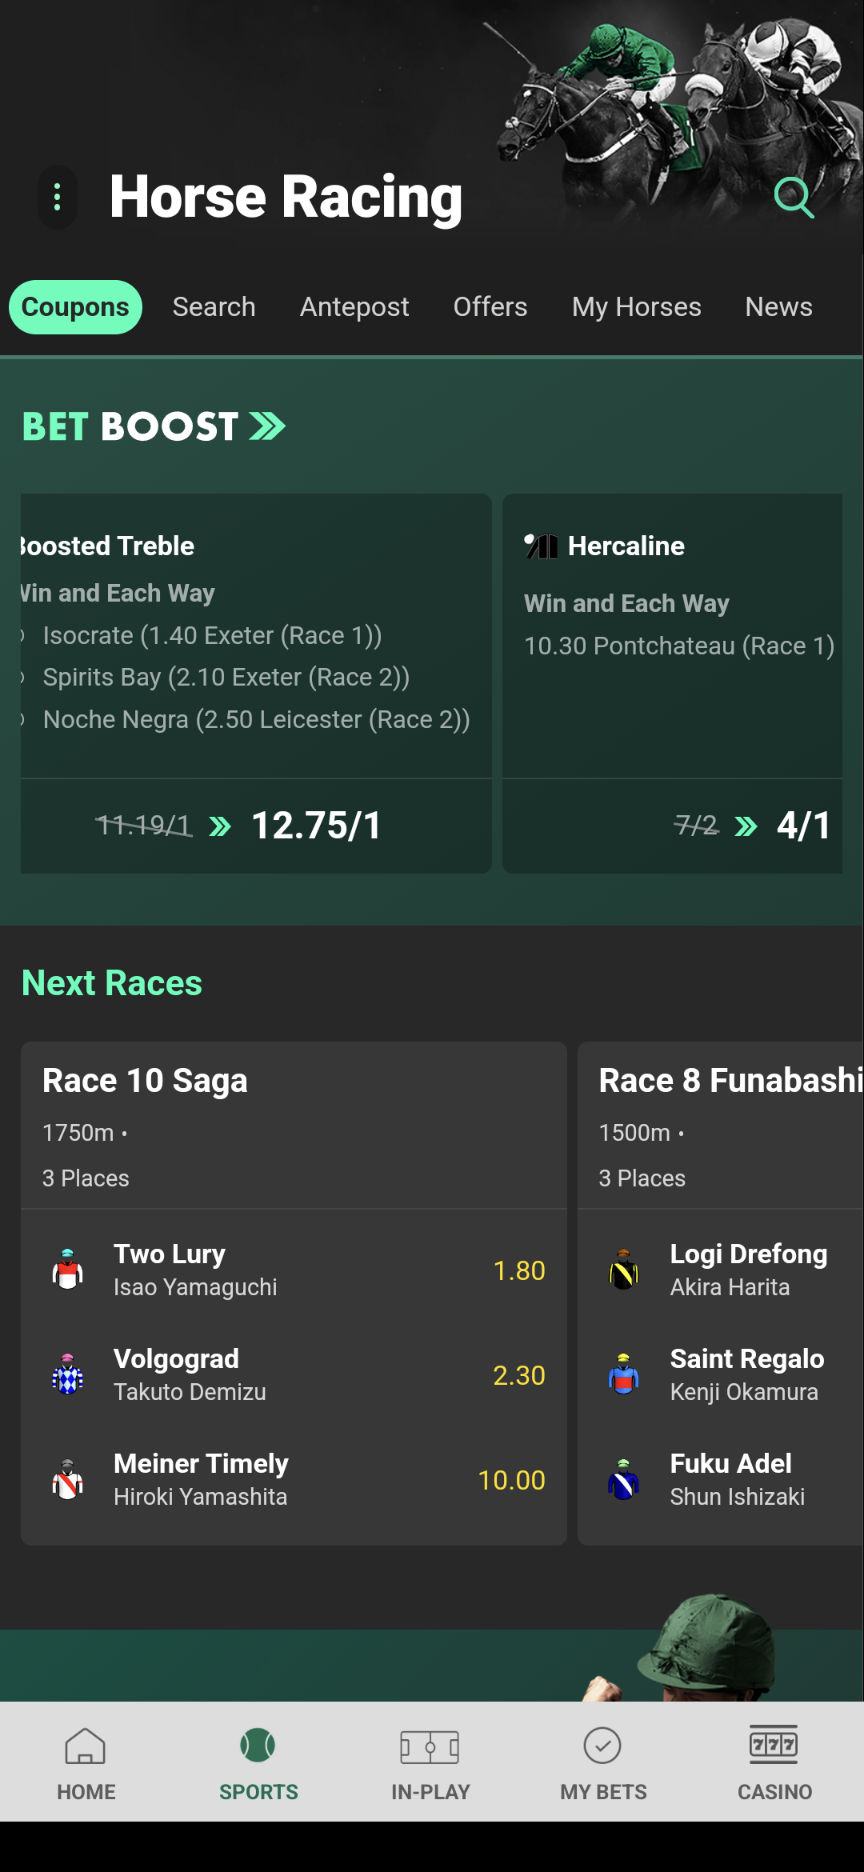Select the My Horses tab

636,307
